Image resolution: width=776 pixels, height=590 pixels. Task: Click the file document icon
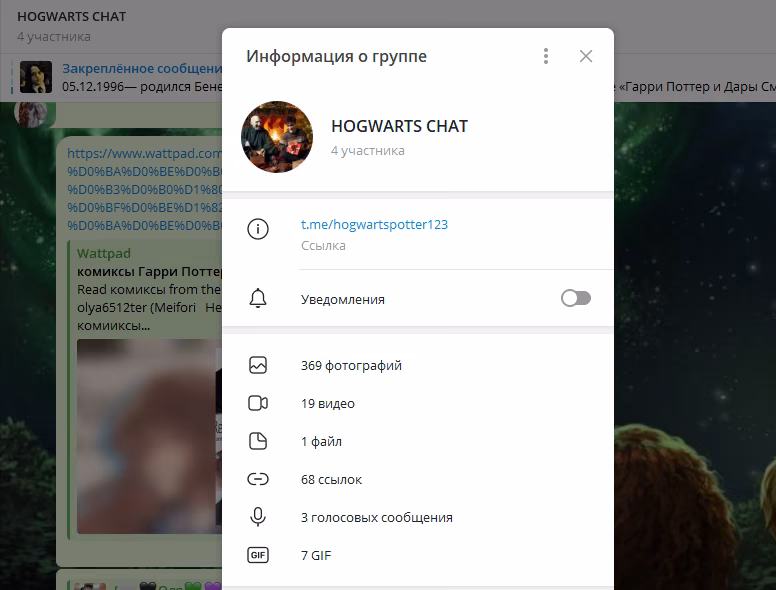[258, 441]
